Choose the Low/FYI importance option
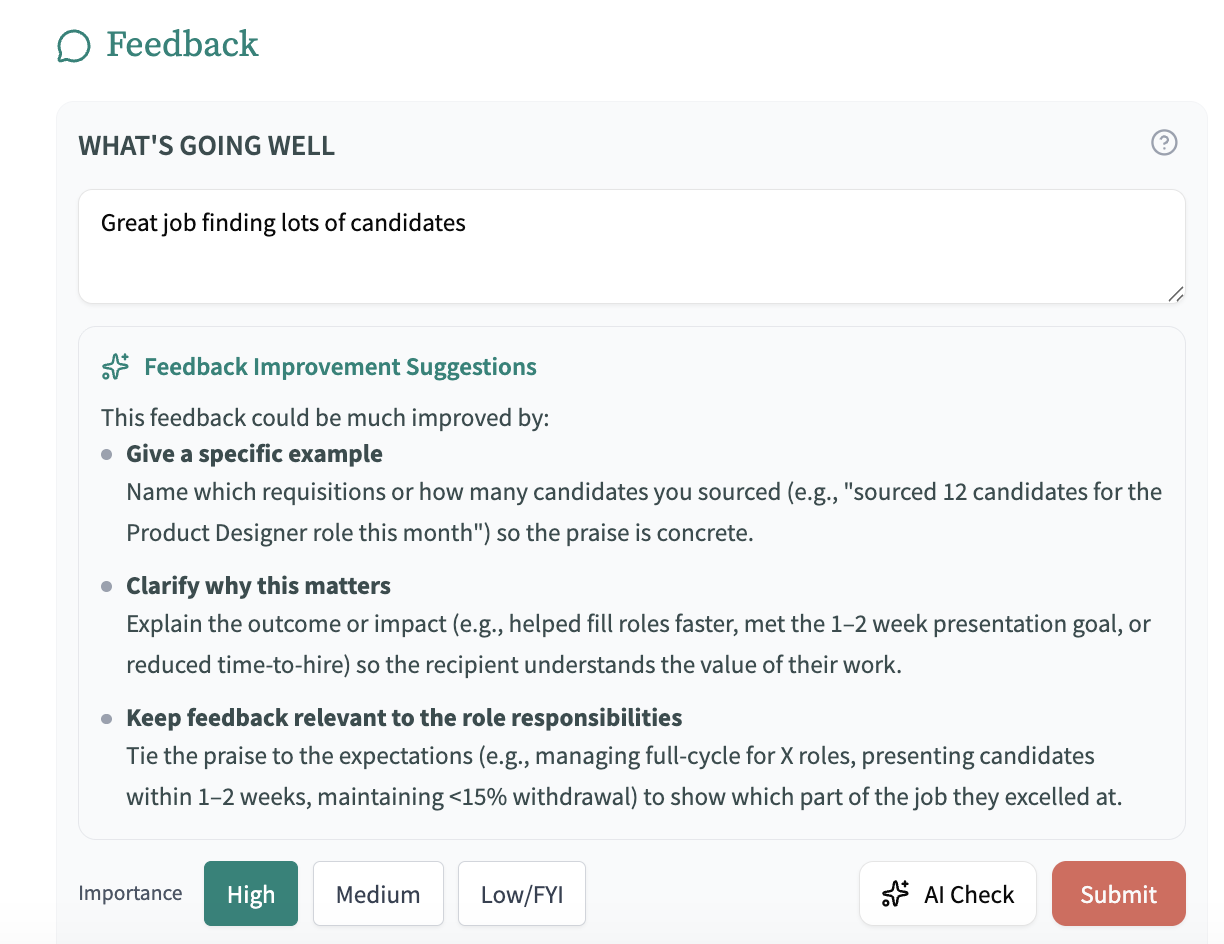This screenshot has height=944, width=1224. coord(522,894)
